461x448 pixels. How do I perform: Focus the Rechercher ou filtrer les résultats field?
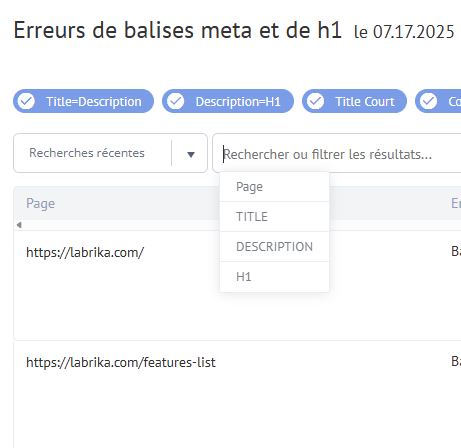point(337,153)
